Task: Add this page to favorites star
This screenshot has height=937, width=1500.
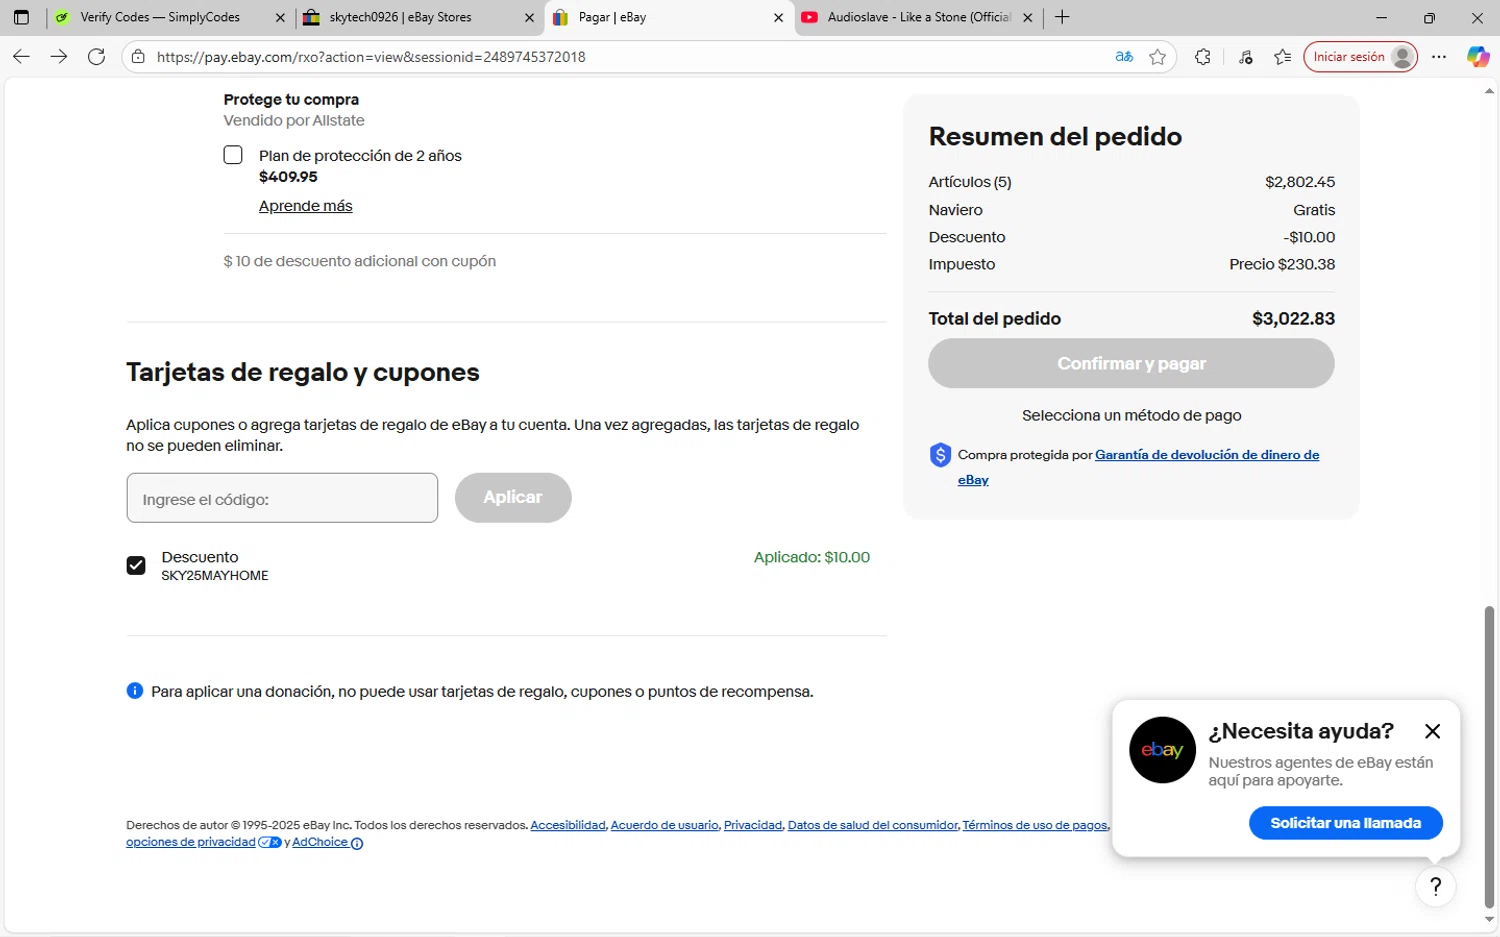Action: pos(1158,57)
